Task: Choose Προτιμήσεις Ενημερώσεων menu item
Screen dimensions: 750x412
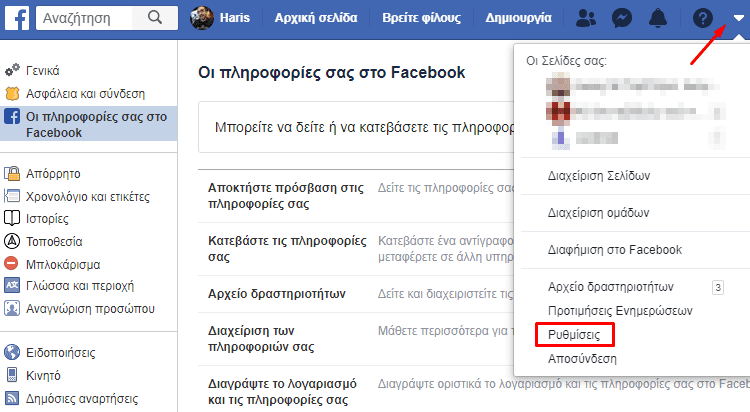Action: (x=620, y=311)
